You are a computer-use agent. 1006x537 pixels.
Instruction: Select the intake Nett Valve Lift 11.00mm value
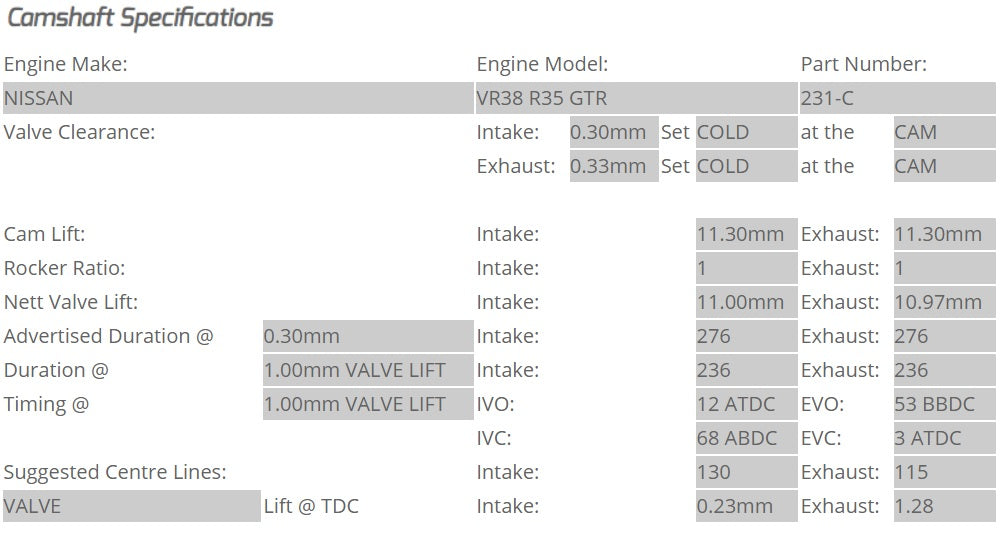click(746, 303)
